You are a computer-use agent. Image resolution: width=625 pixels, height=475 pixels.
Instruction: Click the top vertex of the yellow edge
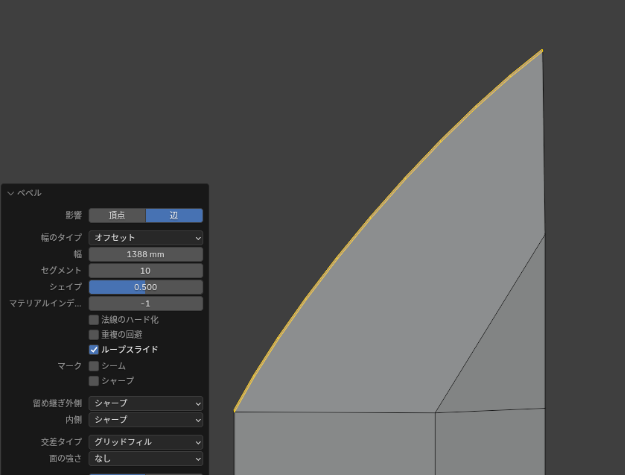click(x=542, y=50)
